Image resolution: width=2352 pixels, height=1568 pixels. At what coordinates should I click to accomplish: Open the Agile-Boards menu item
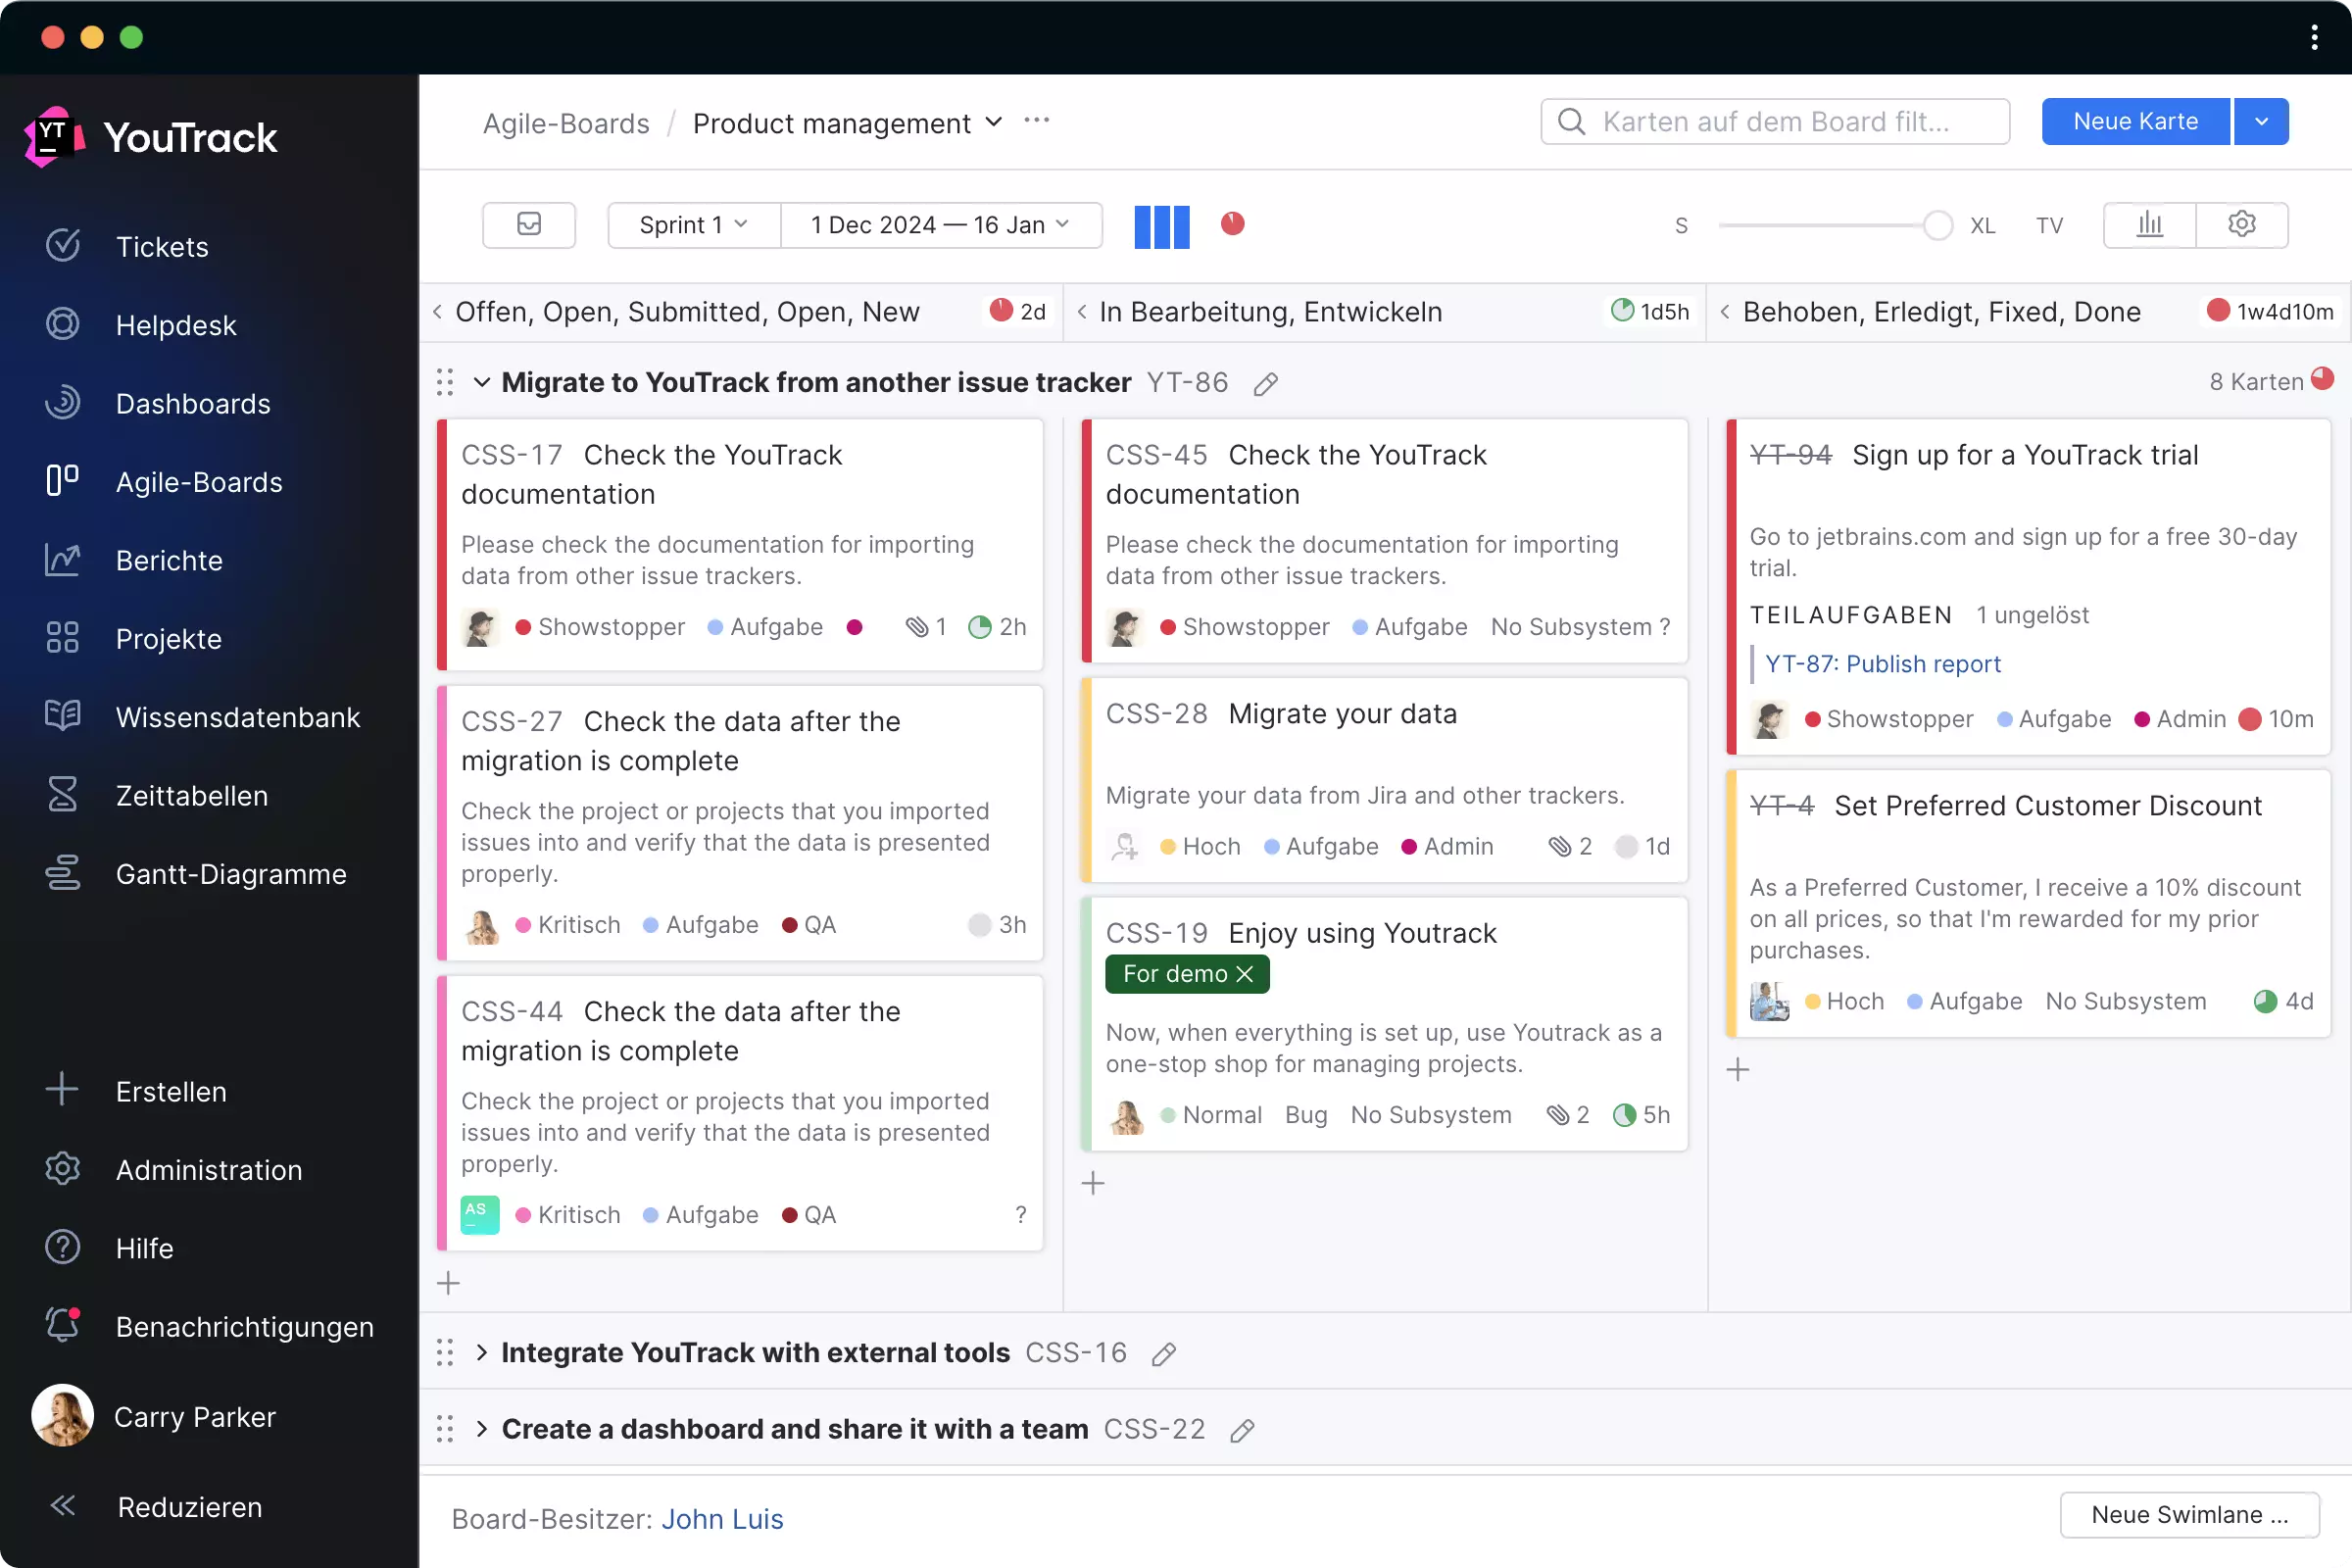coord(200,481)
